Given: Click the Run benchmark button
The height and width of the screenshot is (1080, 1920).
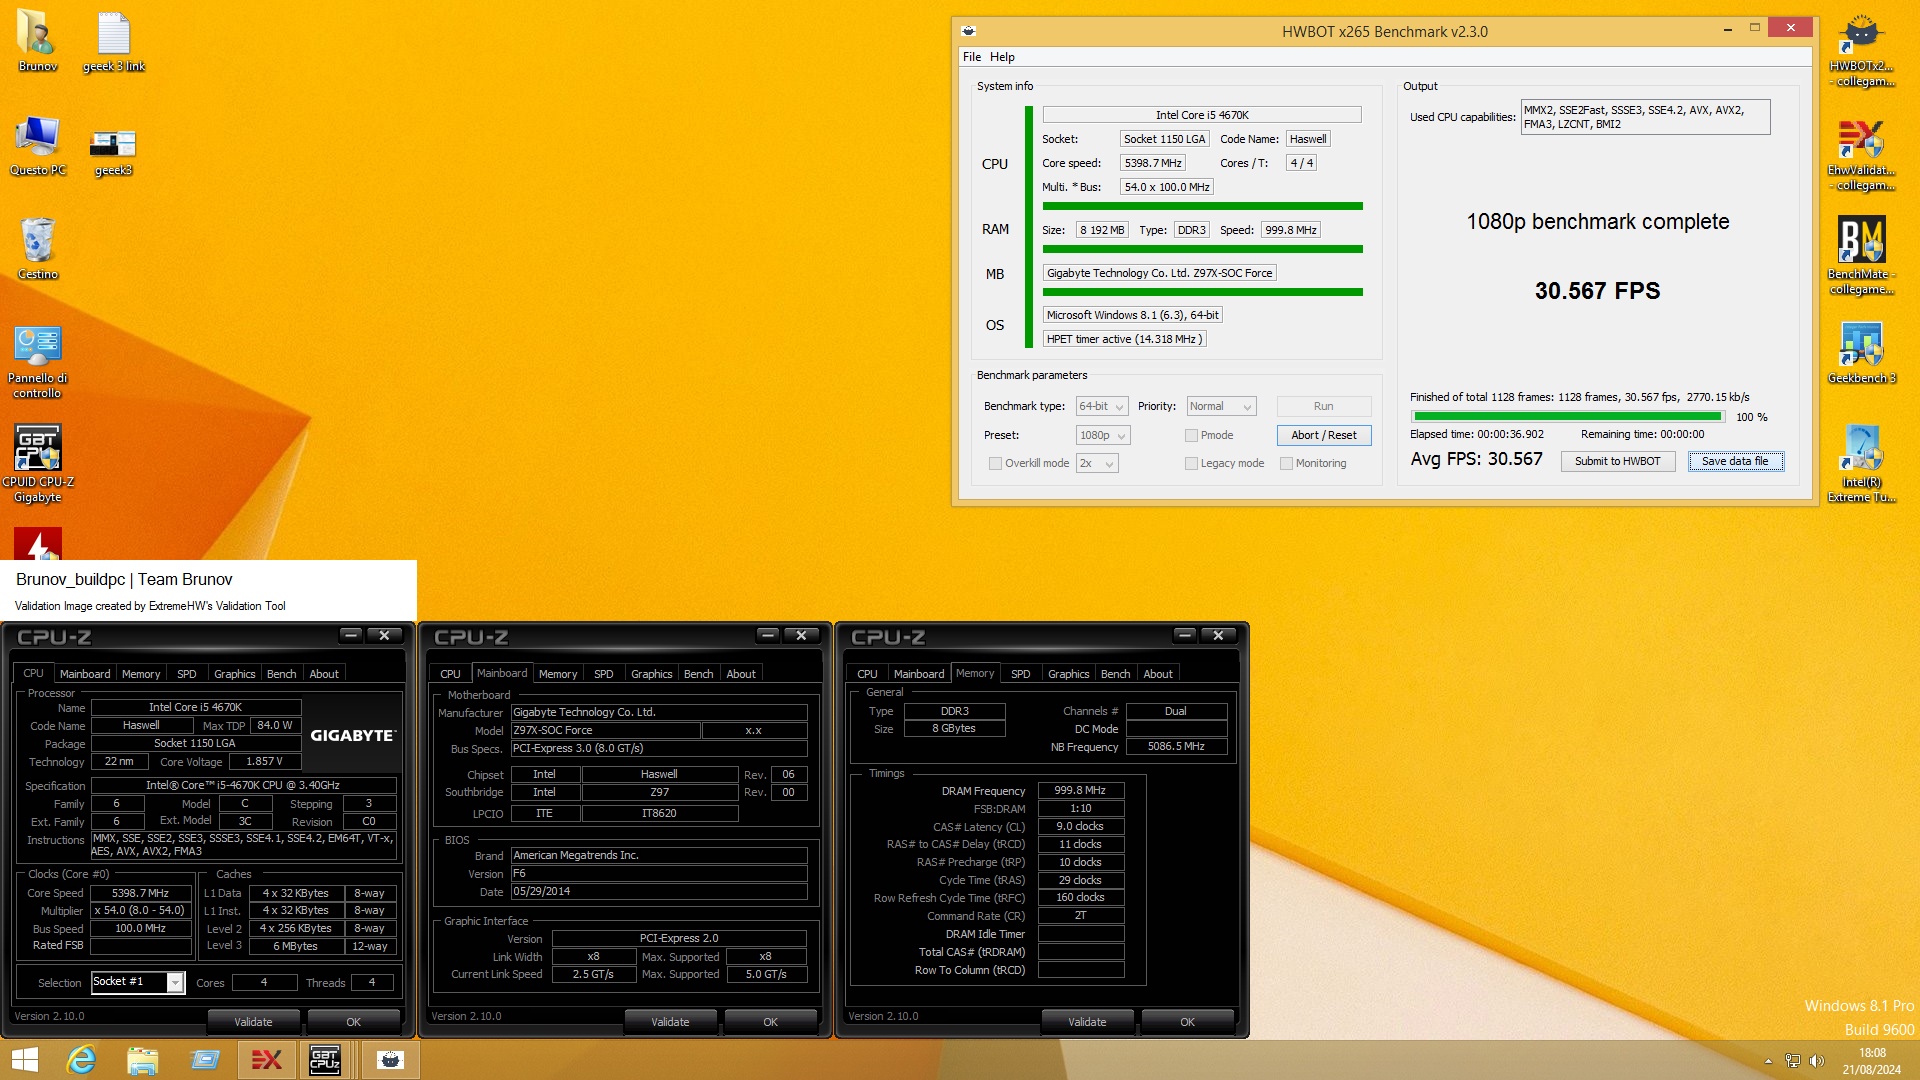Looking at the screenshot, I should point(1323,406).
